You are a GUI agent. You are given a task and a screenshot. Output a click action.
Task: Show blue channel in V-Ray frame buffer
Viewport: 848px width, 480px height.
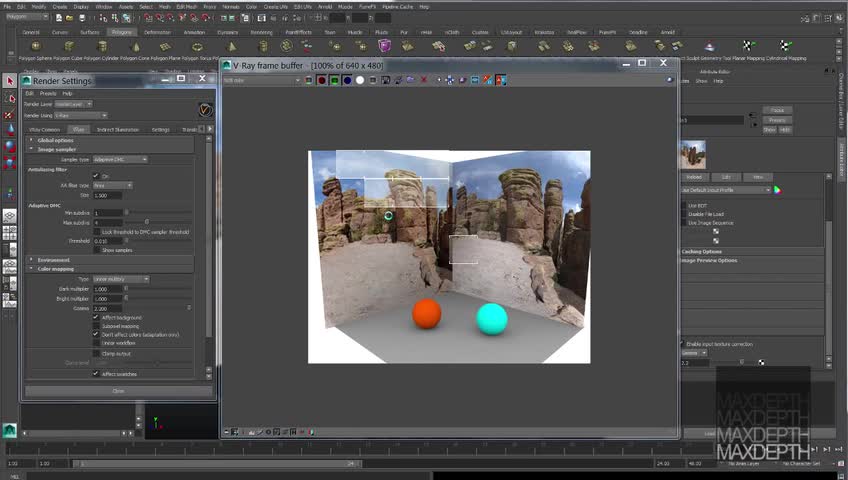point(347,80)
